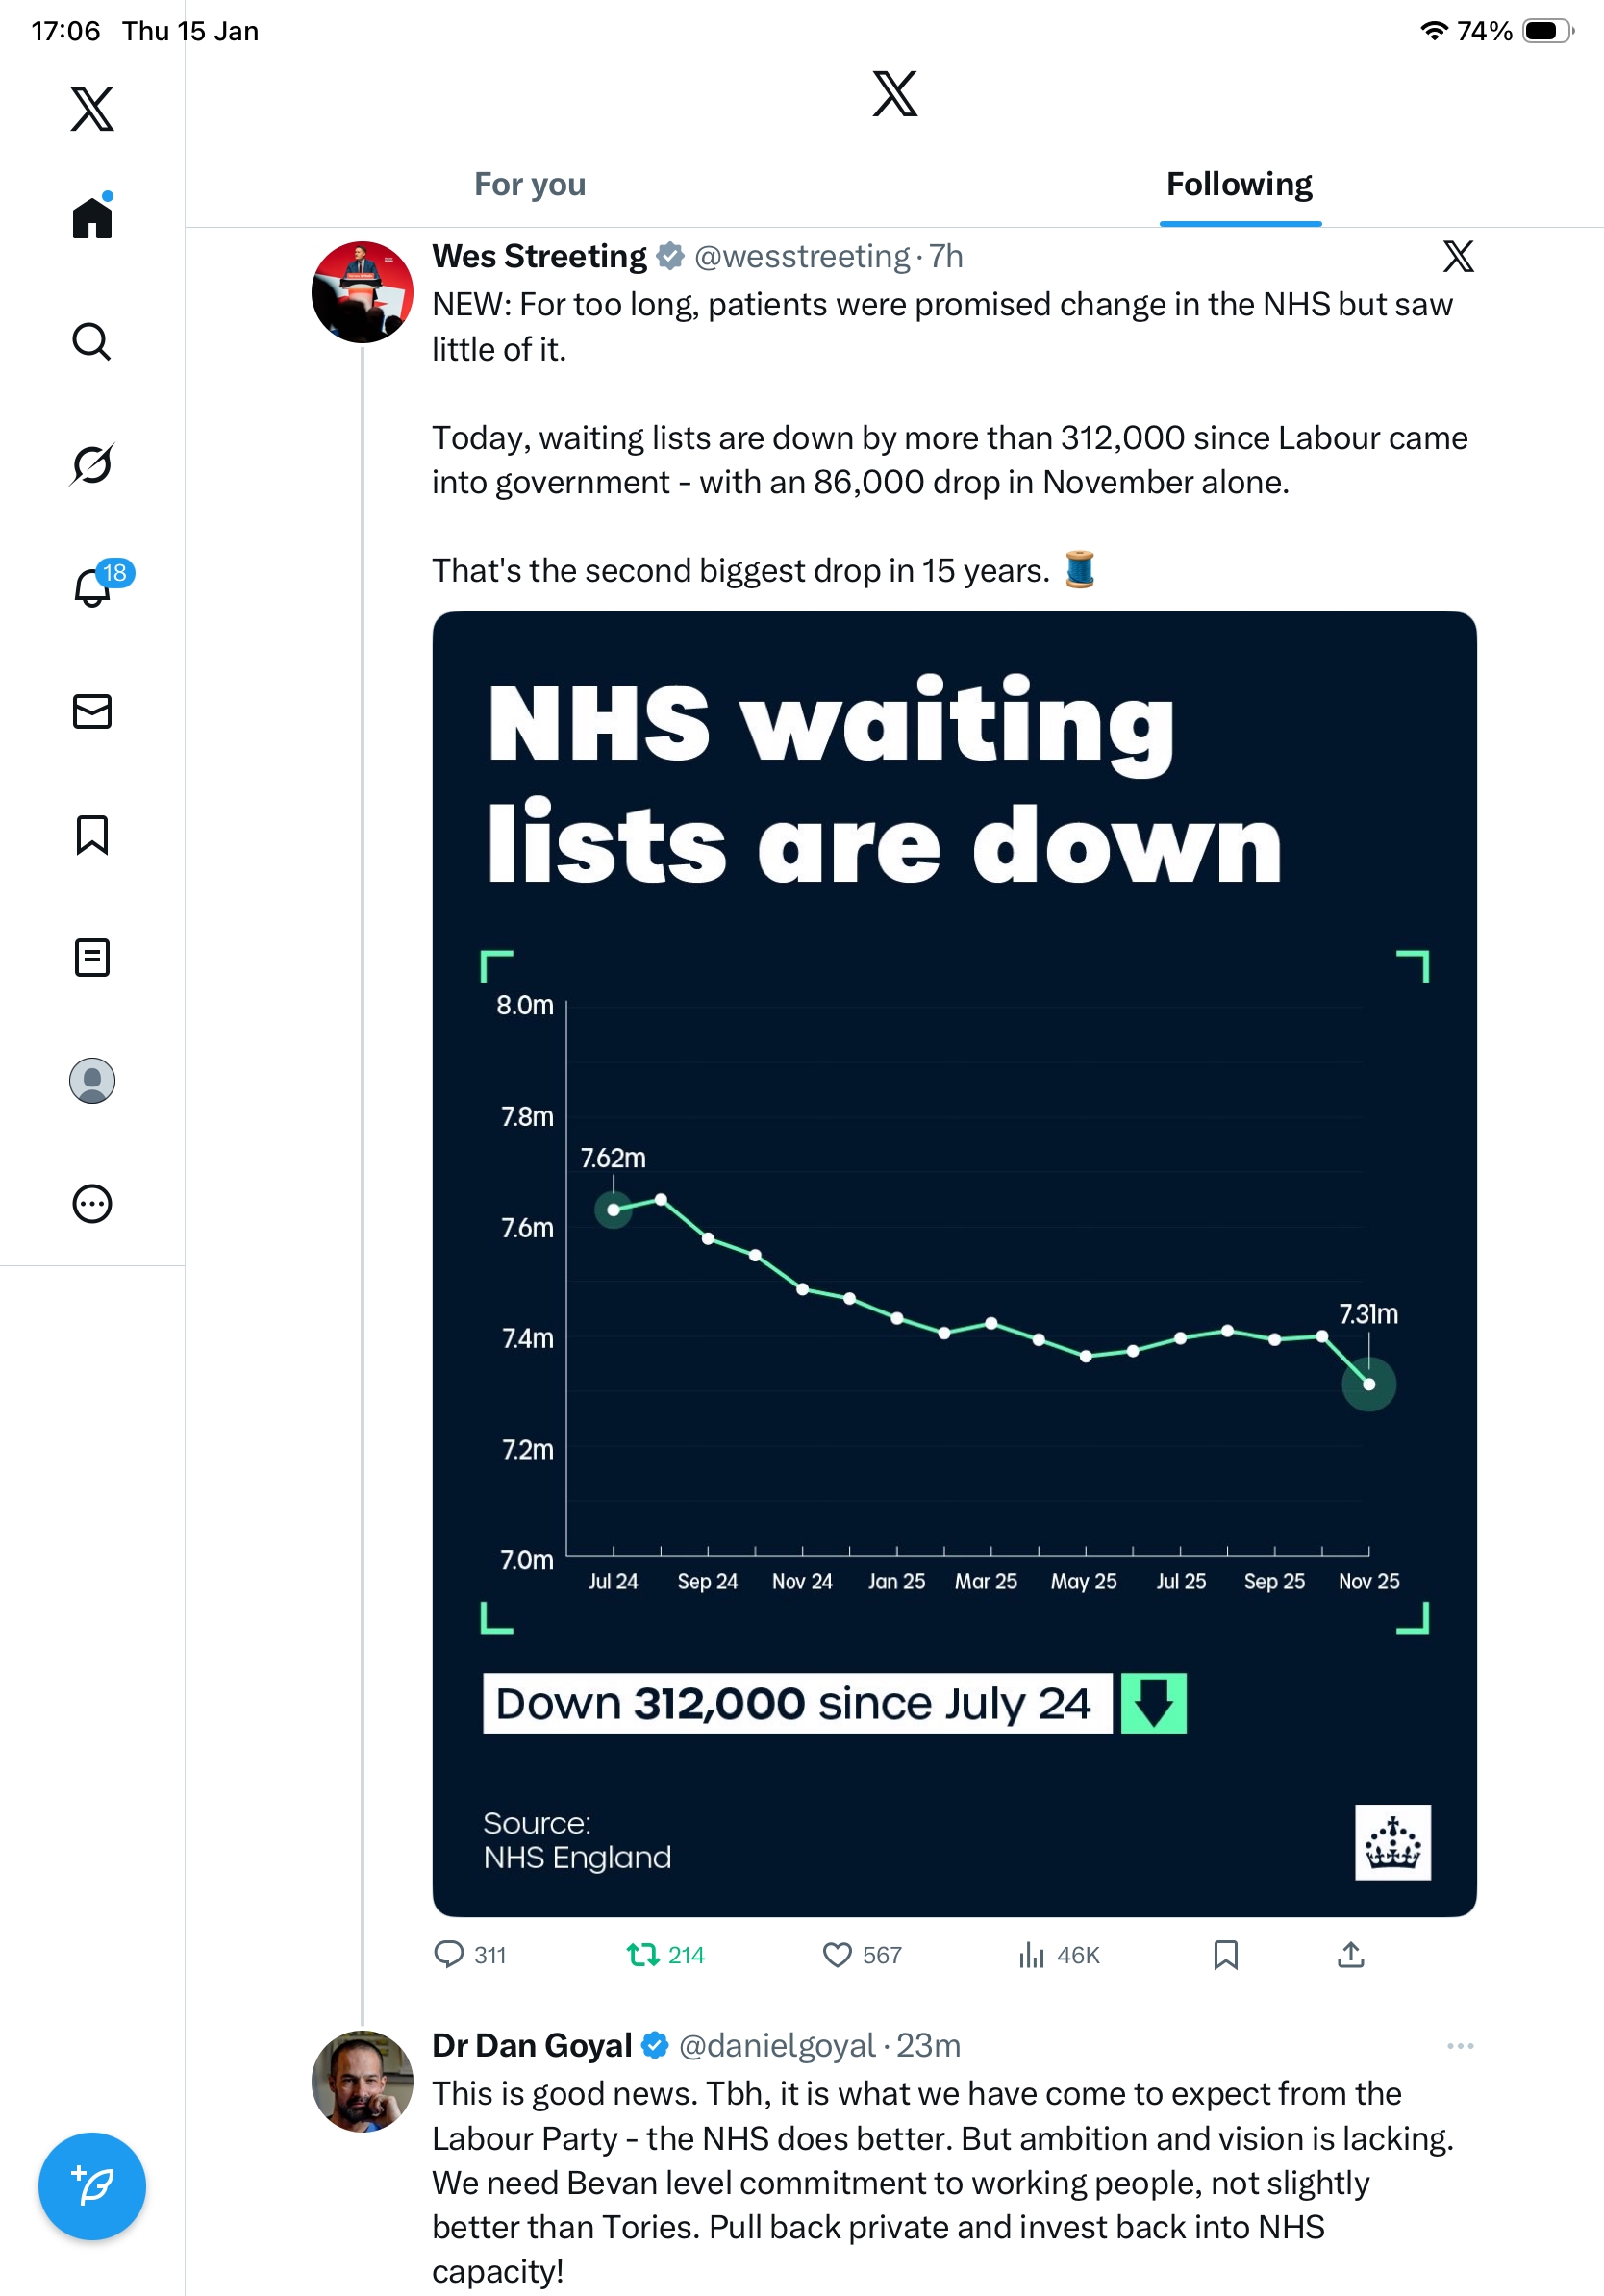The height and width of the screenshot is (2296, 1604).
Task: Select the Following tab
Action: coord(1239,185)
